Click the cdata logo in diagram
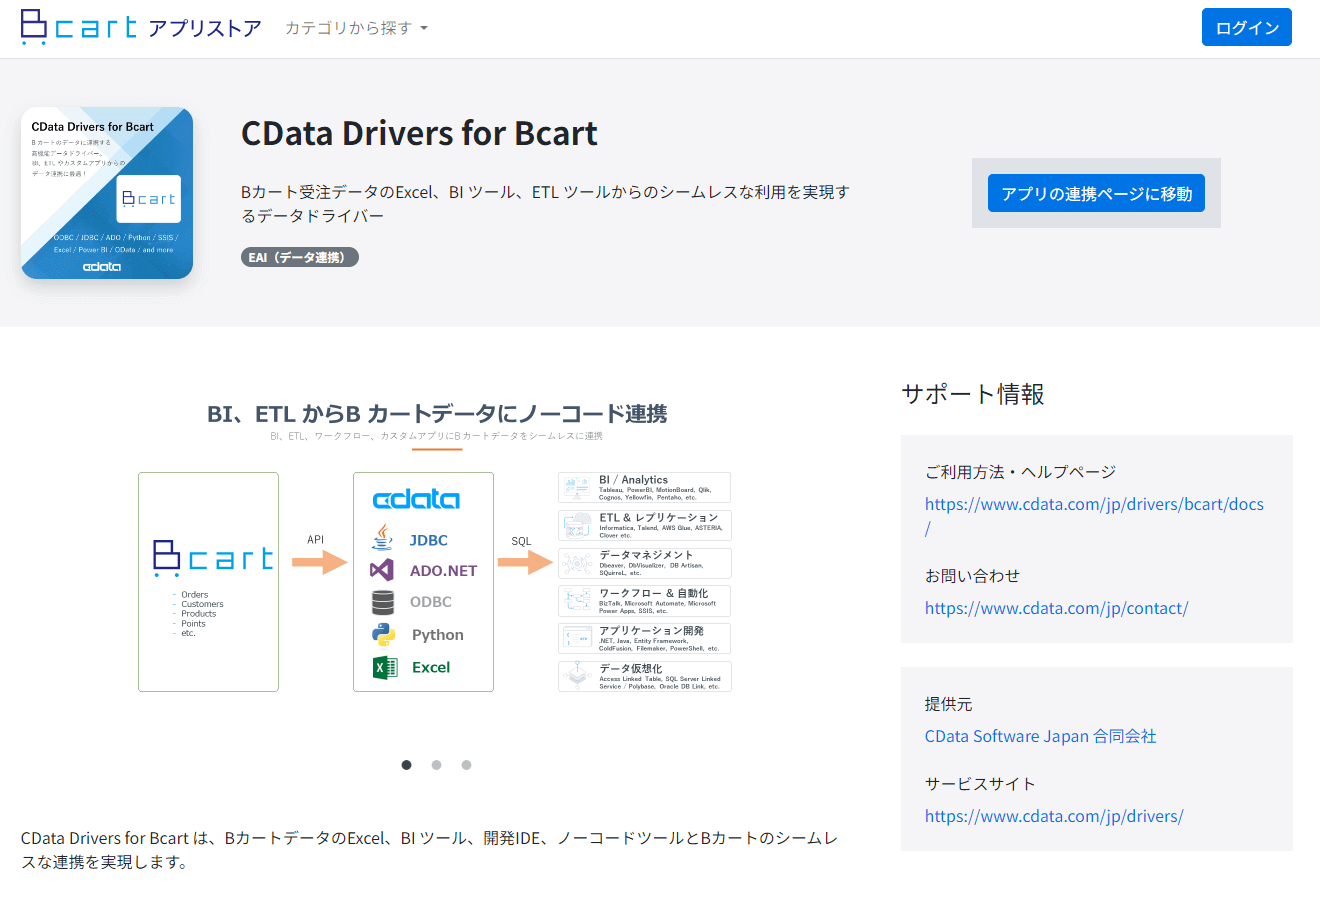 click(416, 500)
